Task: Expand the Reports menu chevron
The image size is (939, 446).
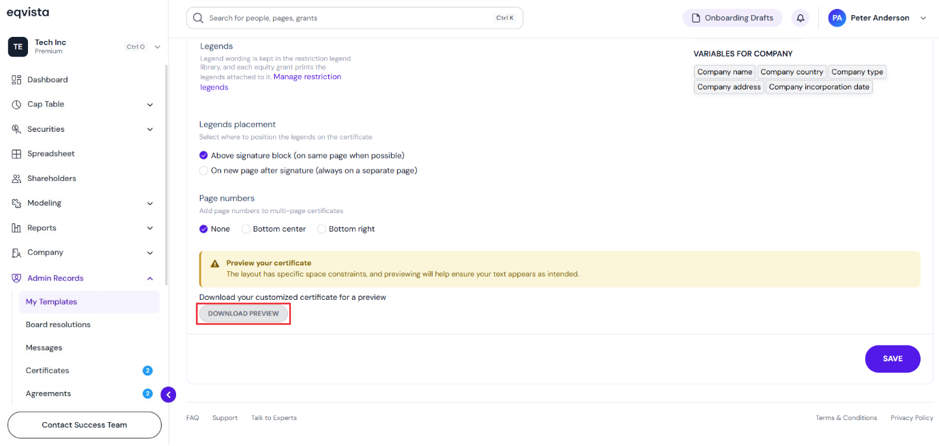Action: point(150,228)
